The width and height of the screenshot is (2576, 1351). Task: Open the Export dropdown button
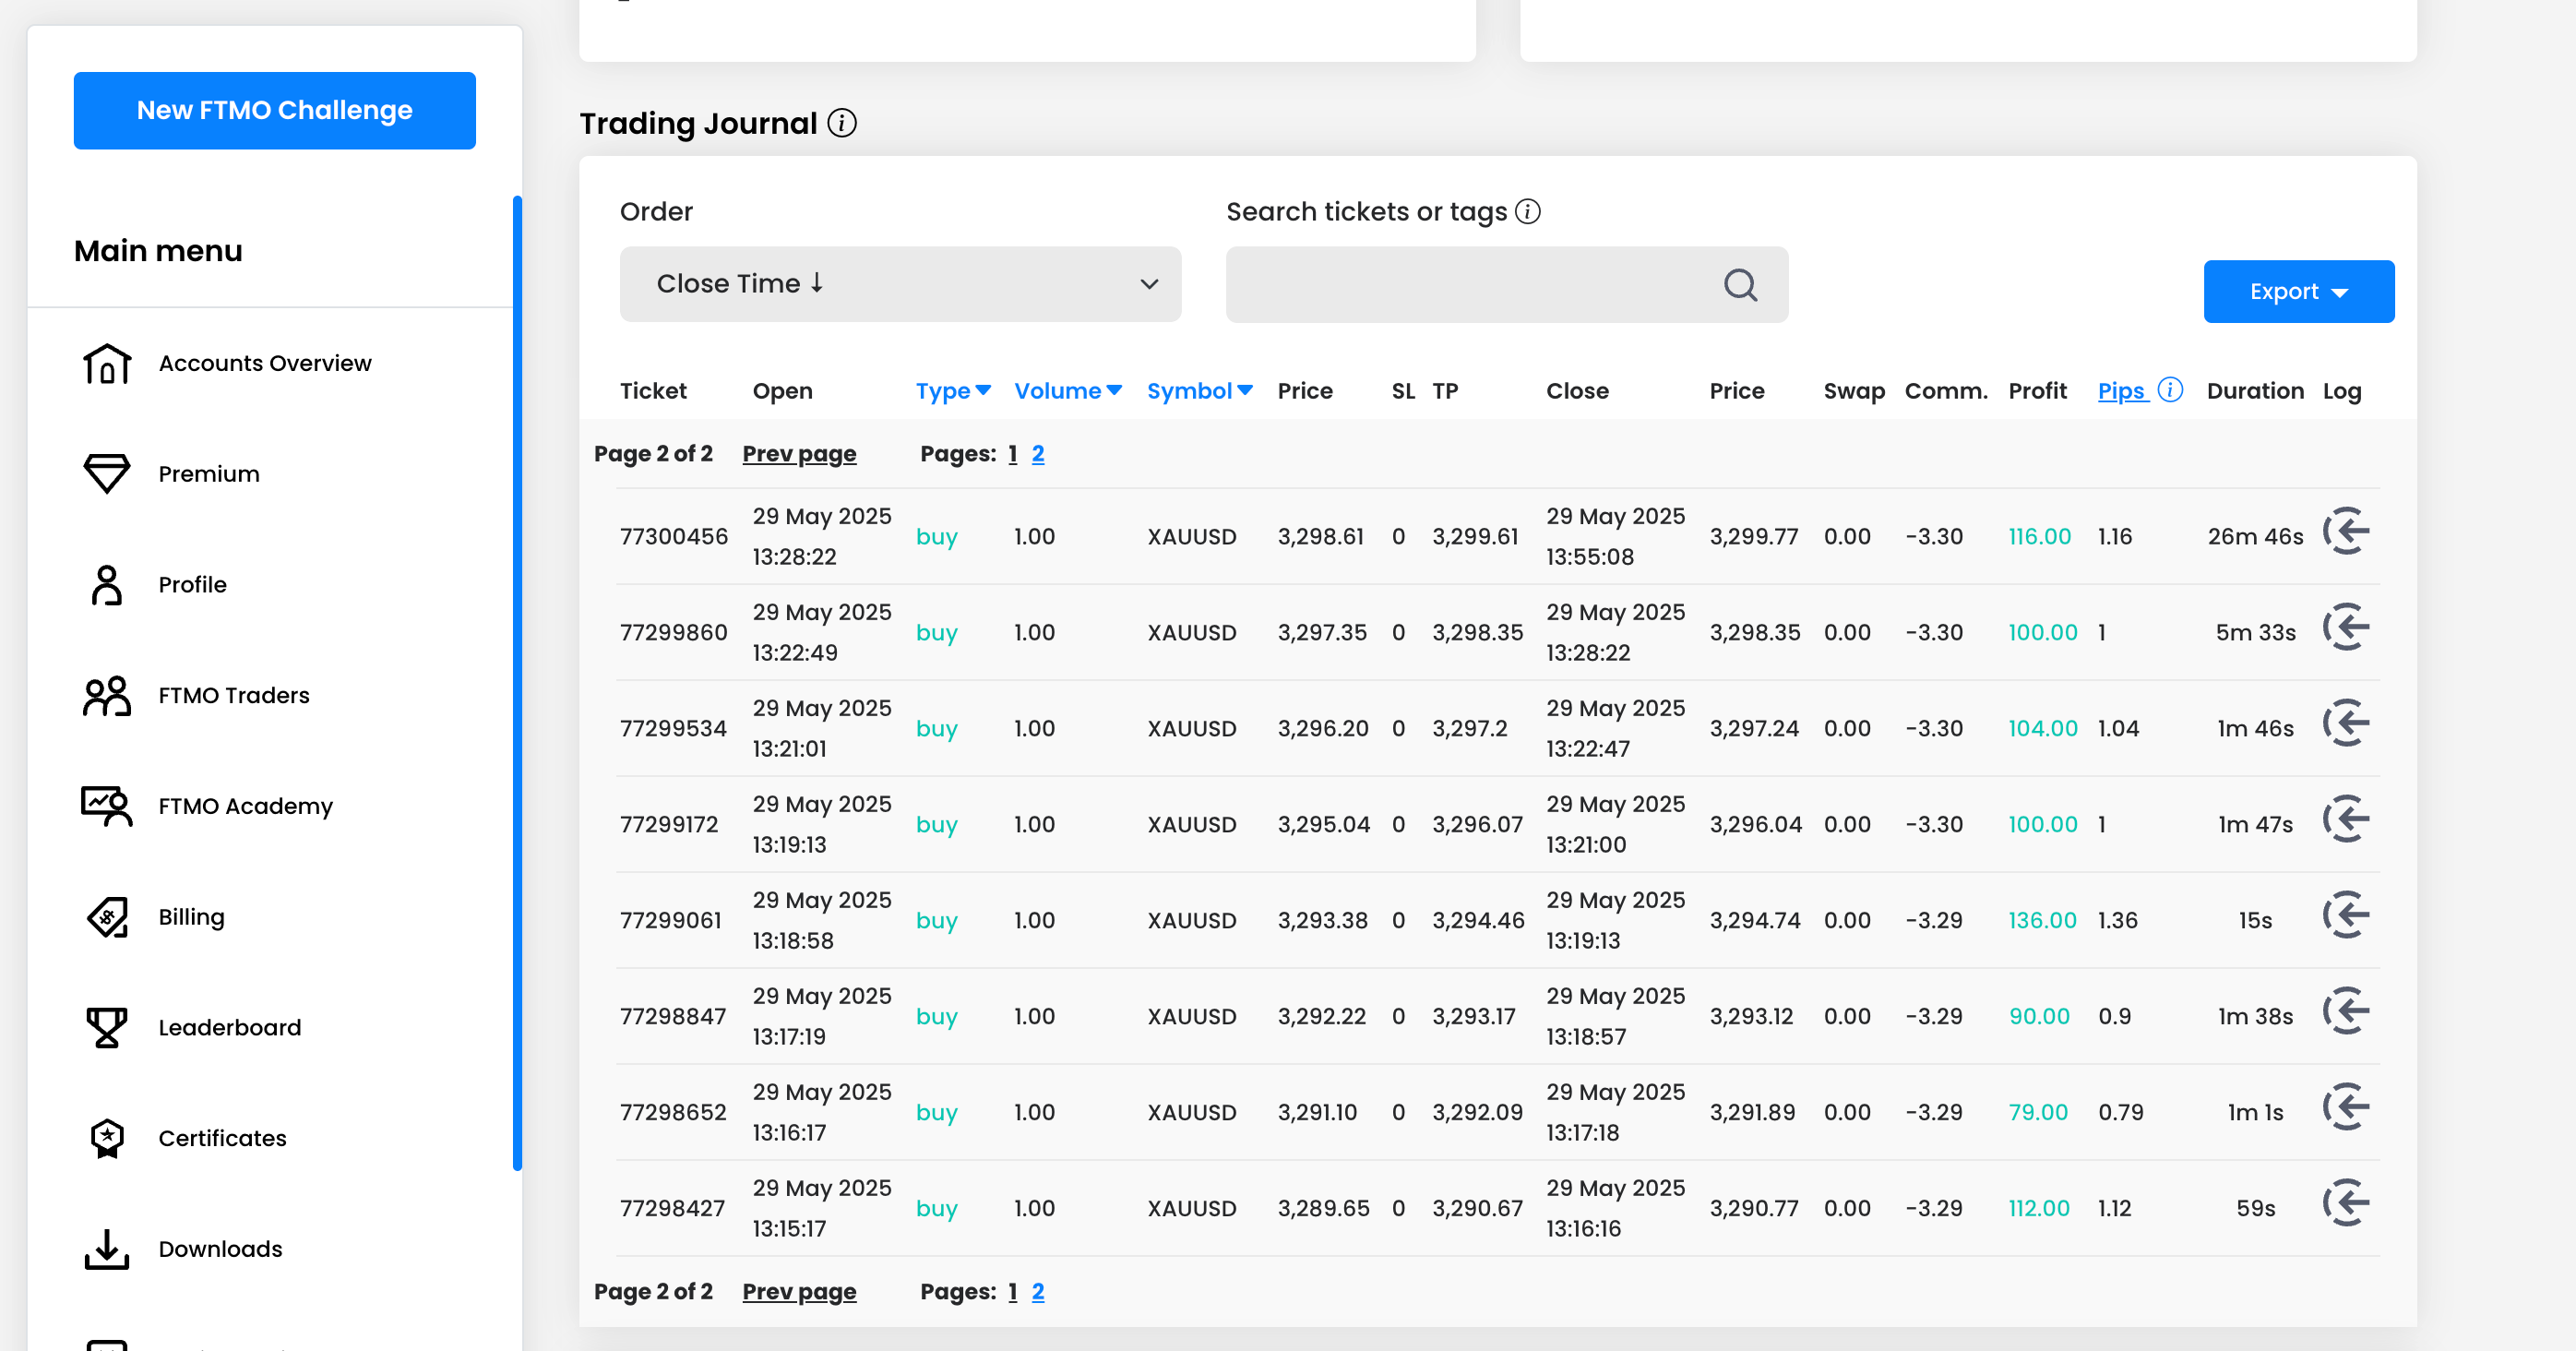pos(2298,292)
